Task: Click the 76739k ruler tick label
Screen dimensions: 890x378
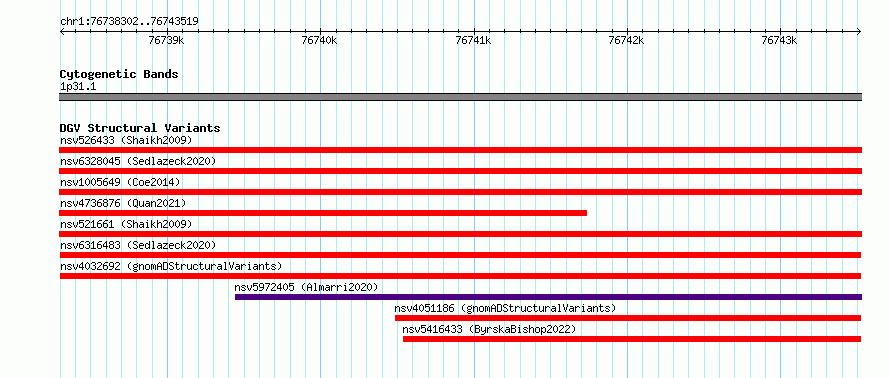Action: (166, 40)
